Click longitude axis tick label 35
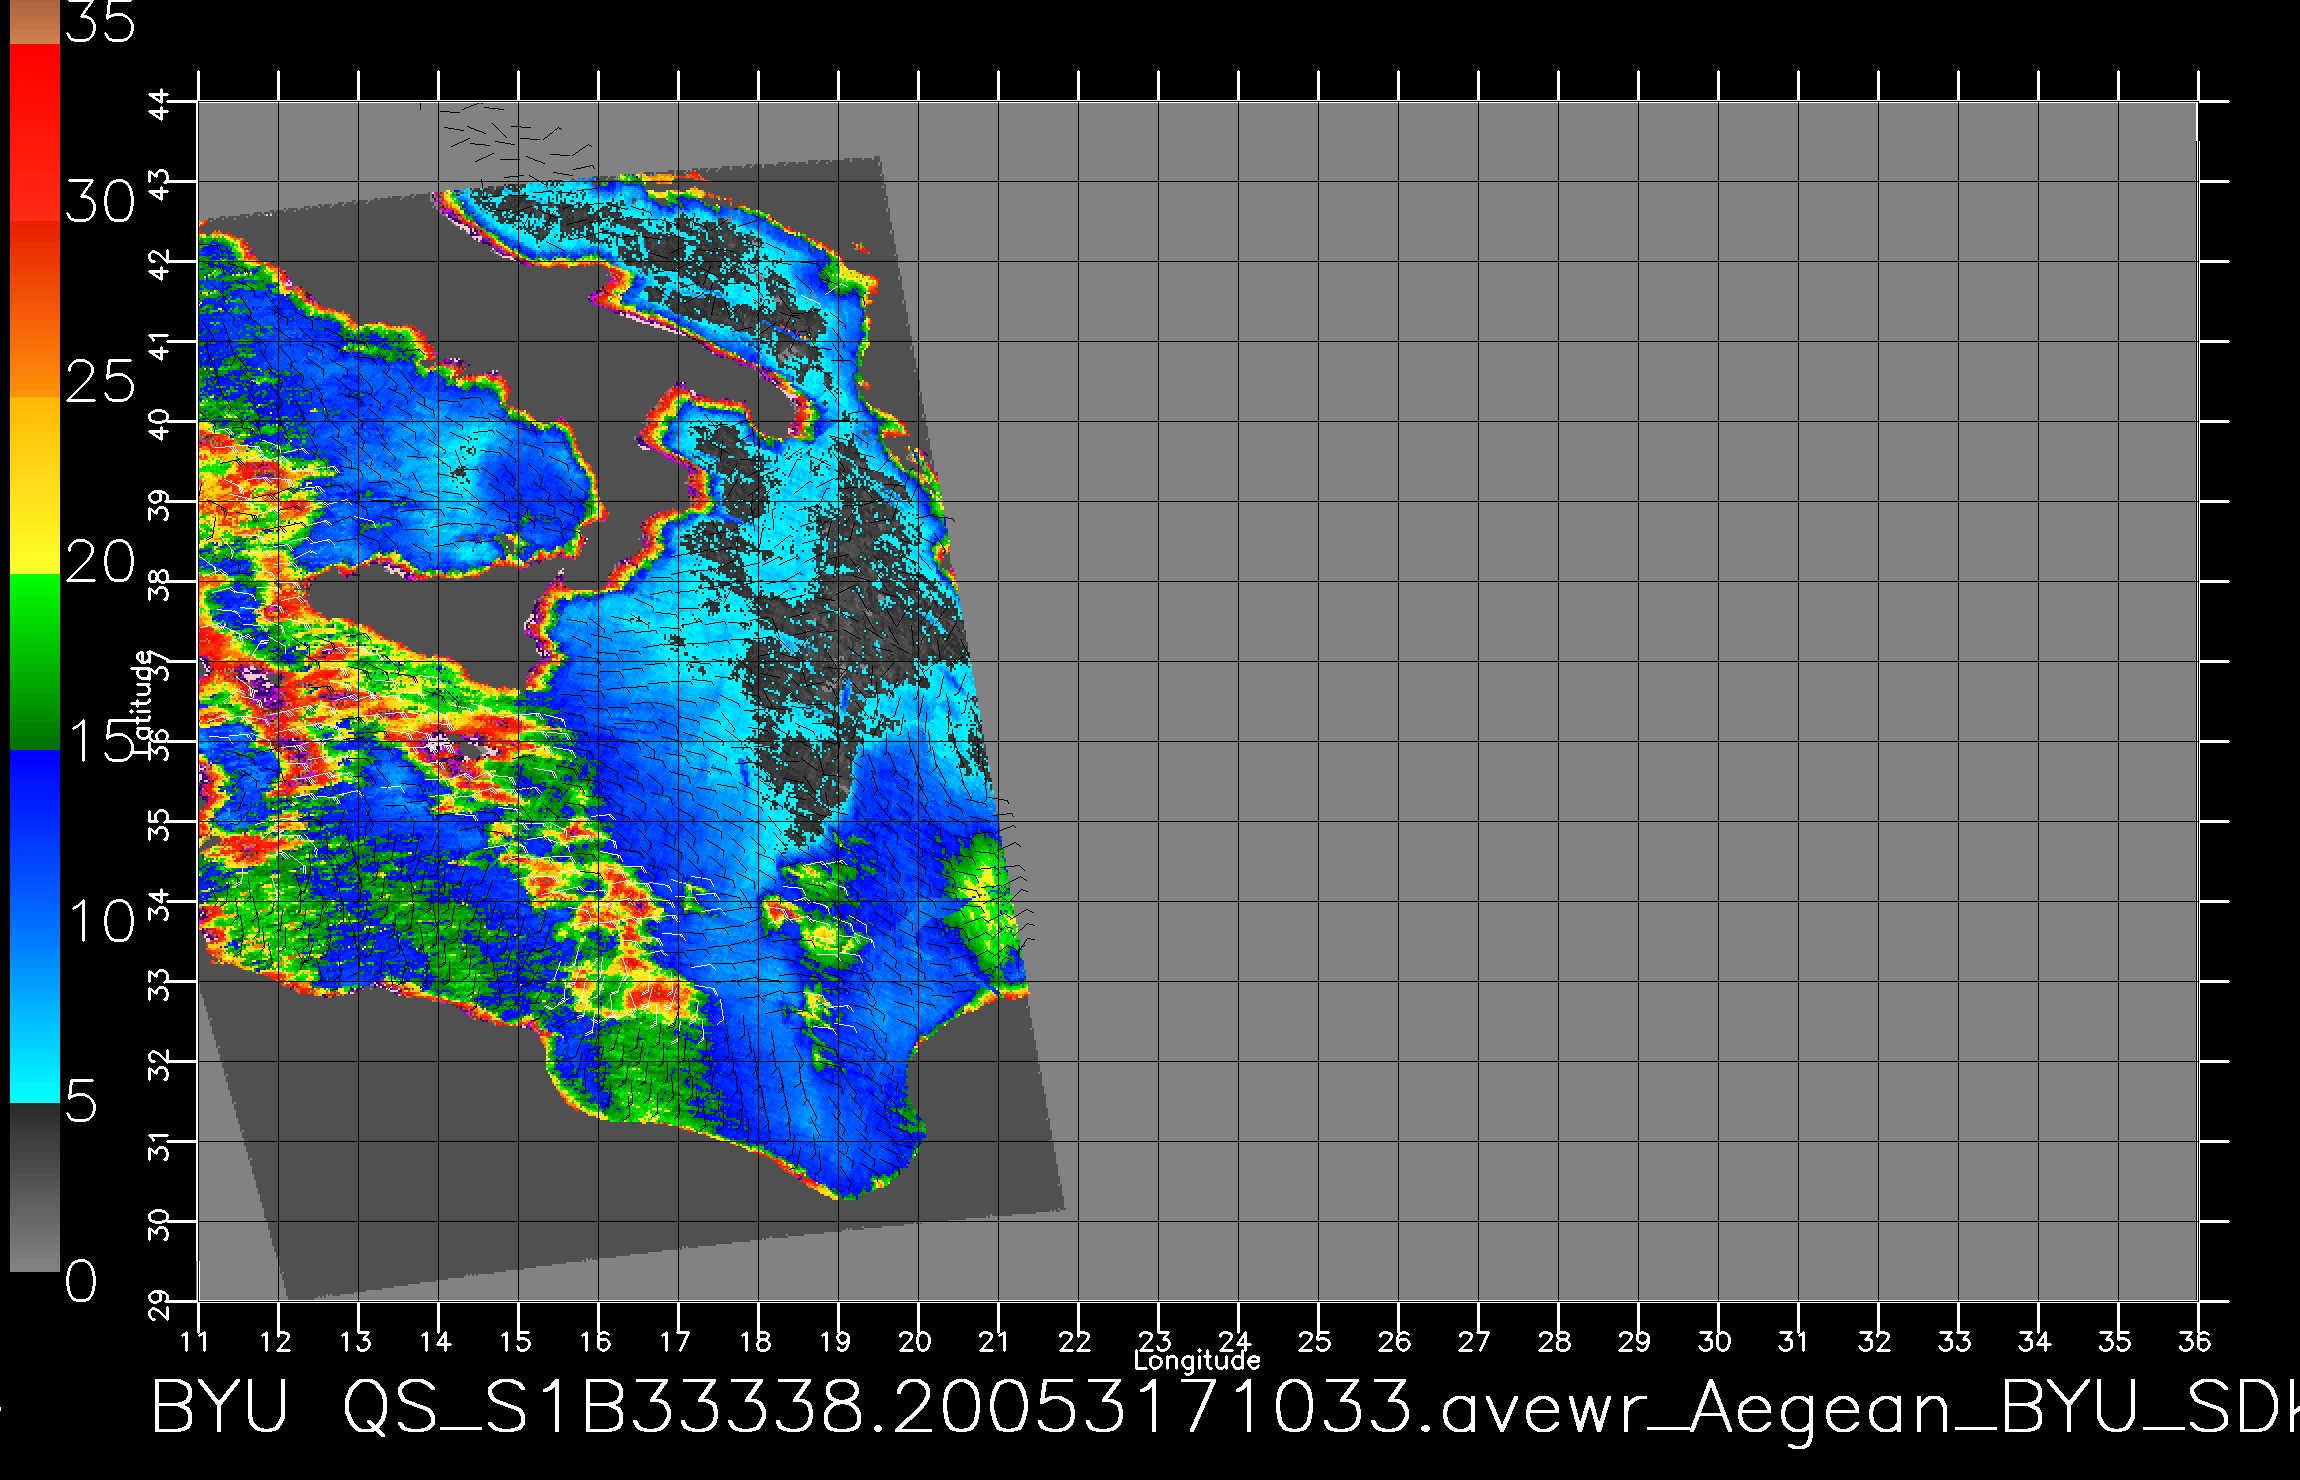Image resolution: width=2300 pixels, height=1480 pixels. click(x=2115, y=1341)
